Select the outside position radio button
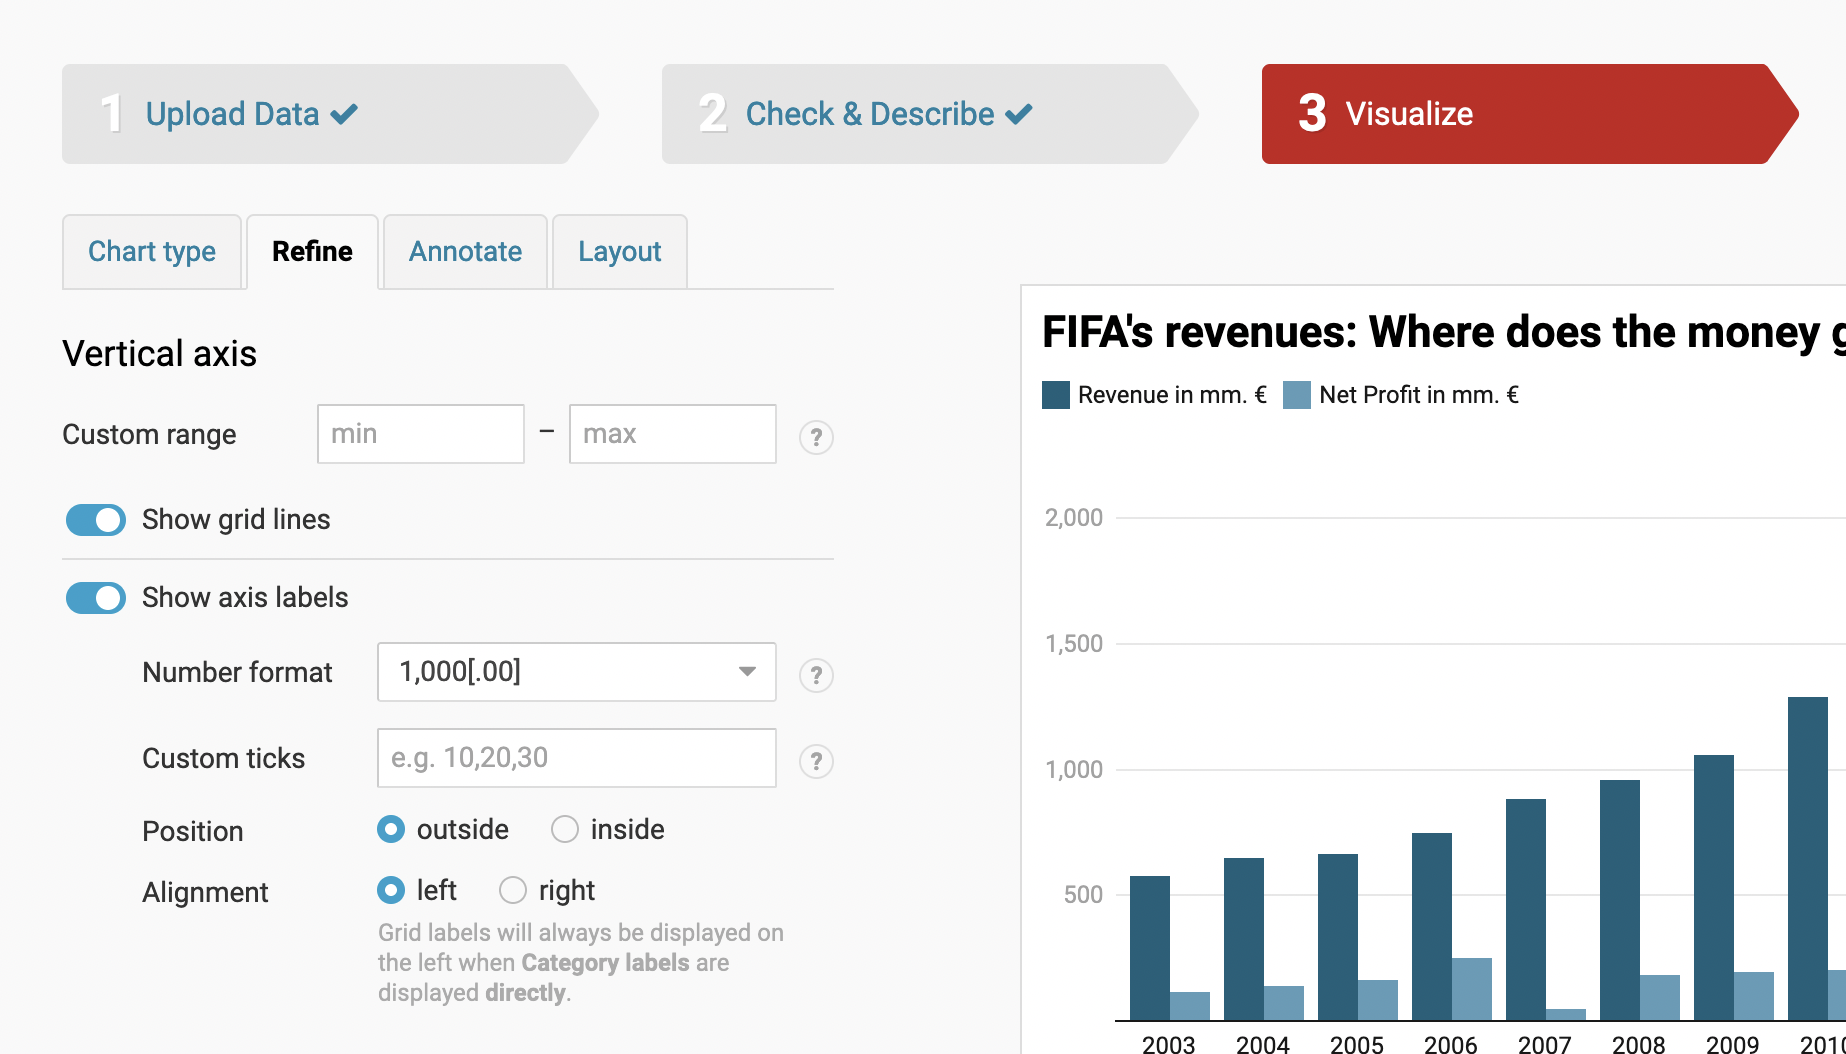 pyautogui.click(x=391, y=829)
